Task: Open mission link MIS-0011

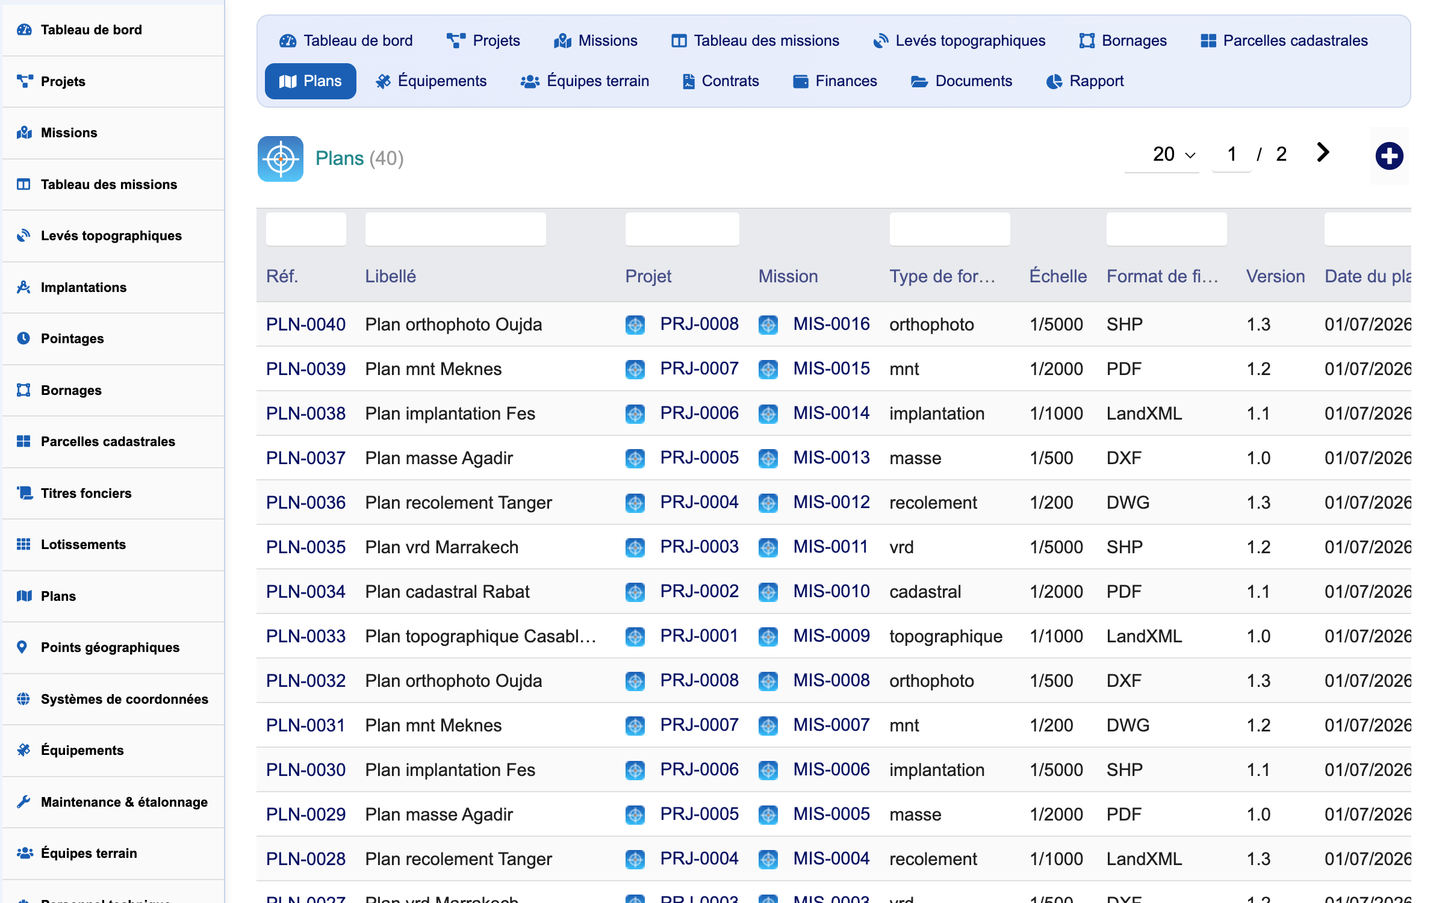Action: pos(831,548)
